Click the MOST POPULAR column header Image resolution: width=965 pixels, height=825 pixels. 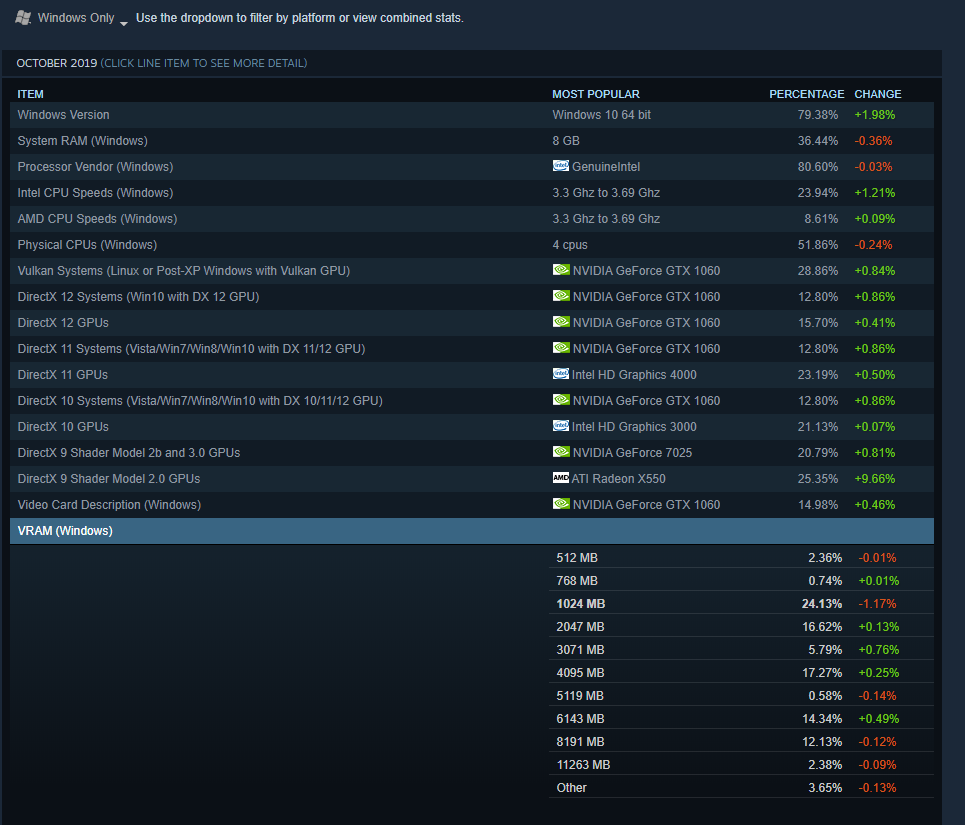pos(596,94)
